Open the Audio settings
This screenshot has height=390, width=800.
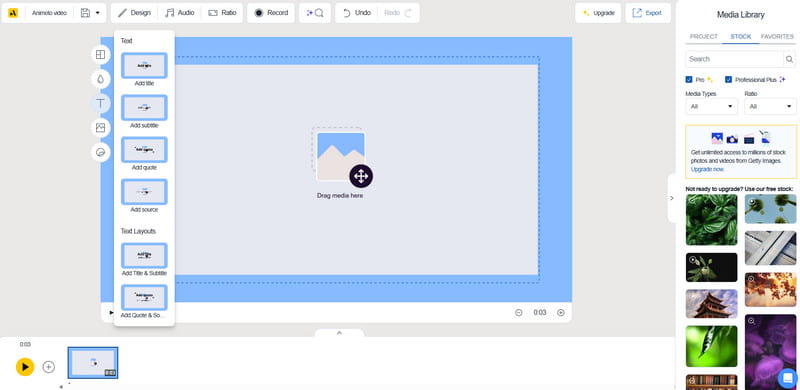click(180, 13)
